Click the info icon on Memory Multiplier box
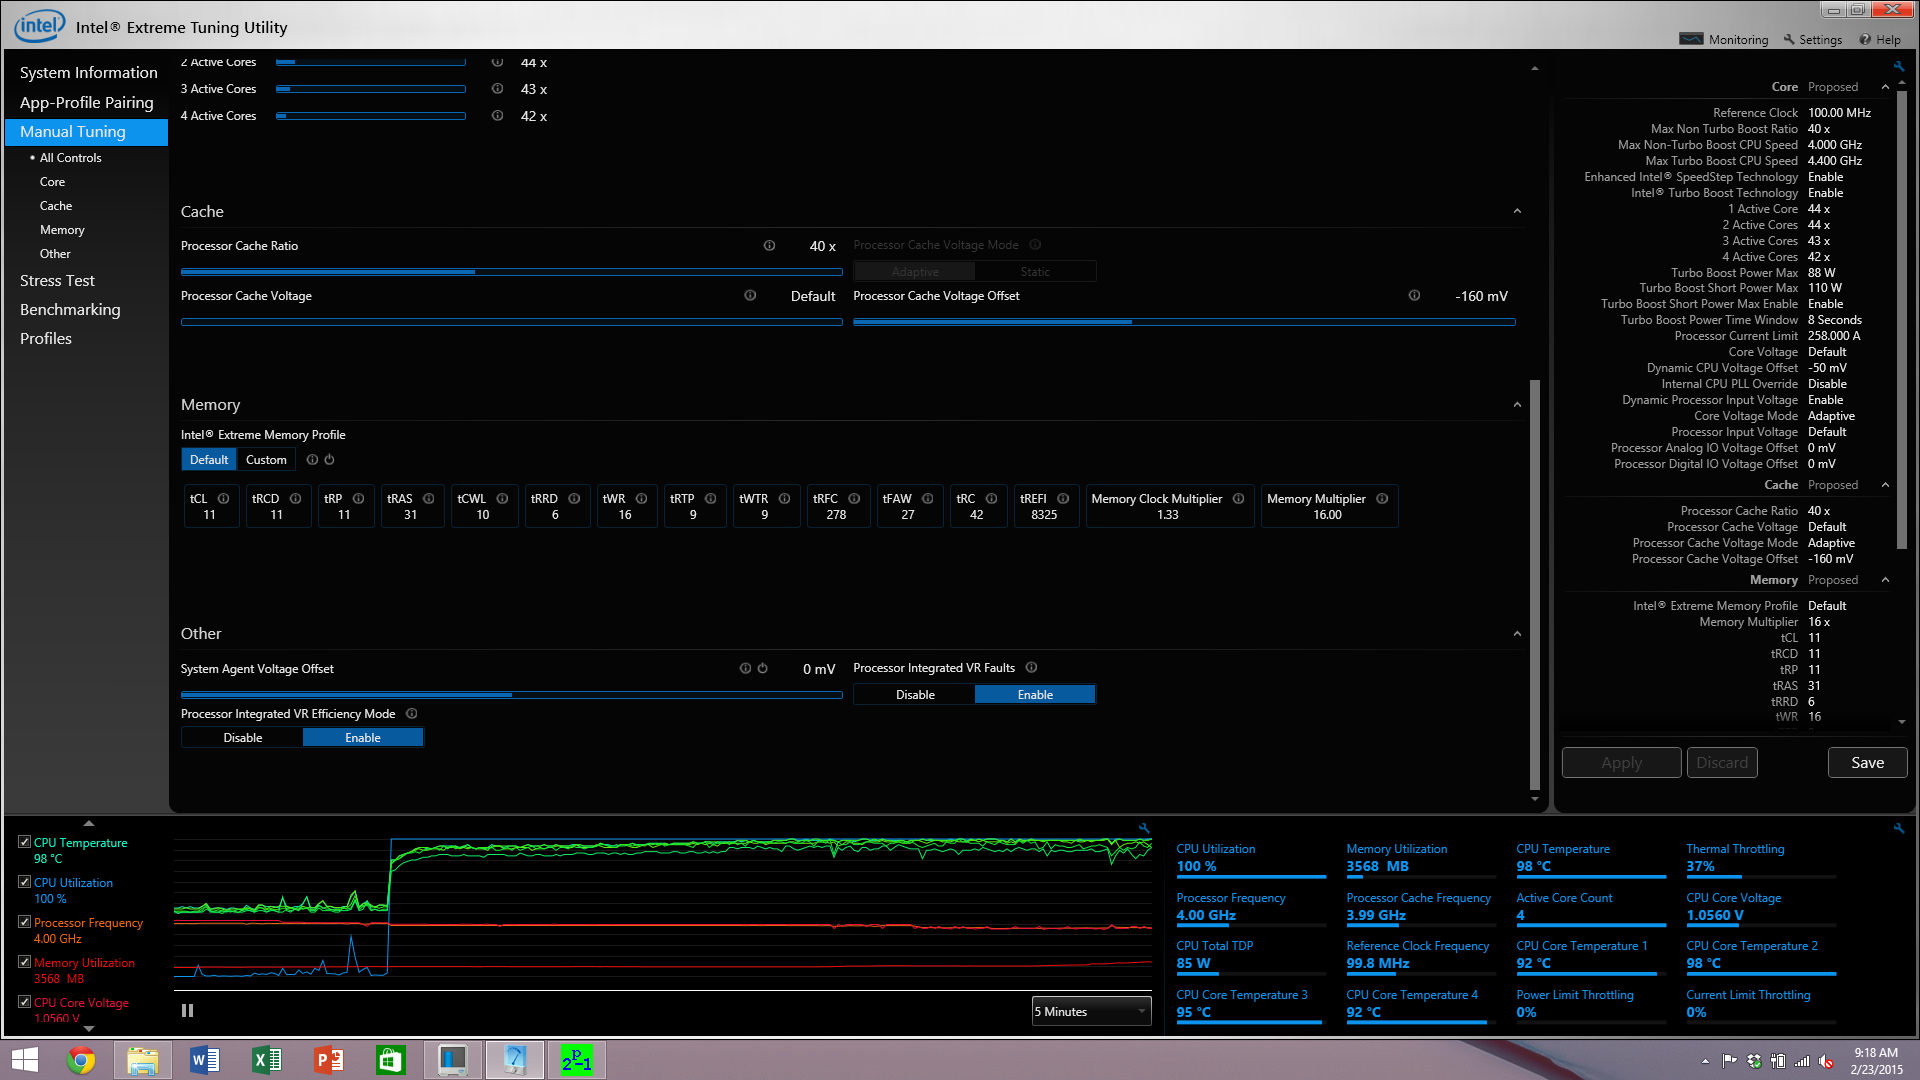 click(x=1382, y=499)
